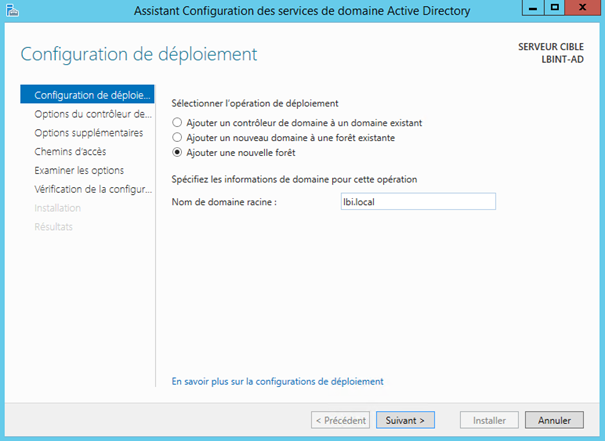
Task: Select 'Configuration de déploiement' step in the sidebar
Action: click(x=87, y=95)
